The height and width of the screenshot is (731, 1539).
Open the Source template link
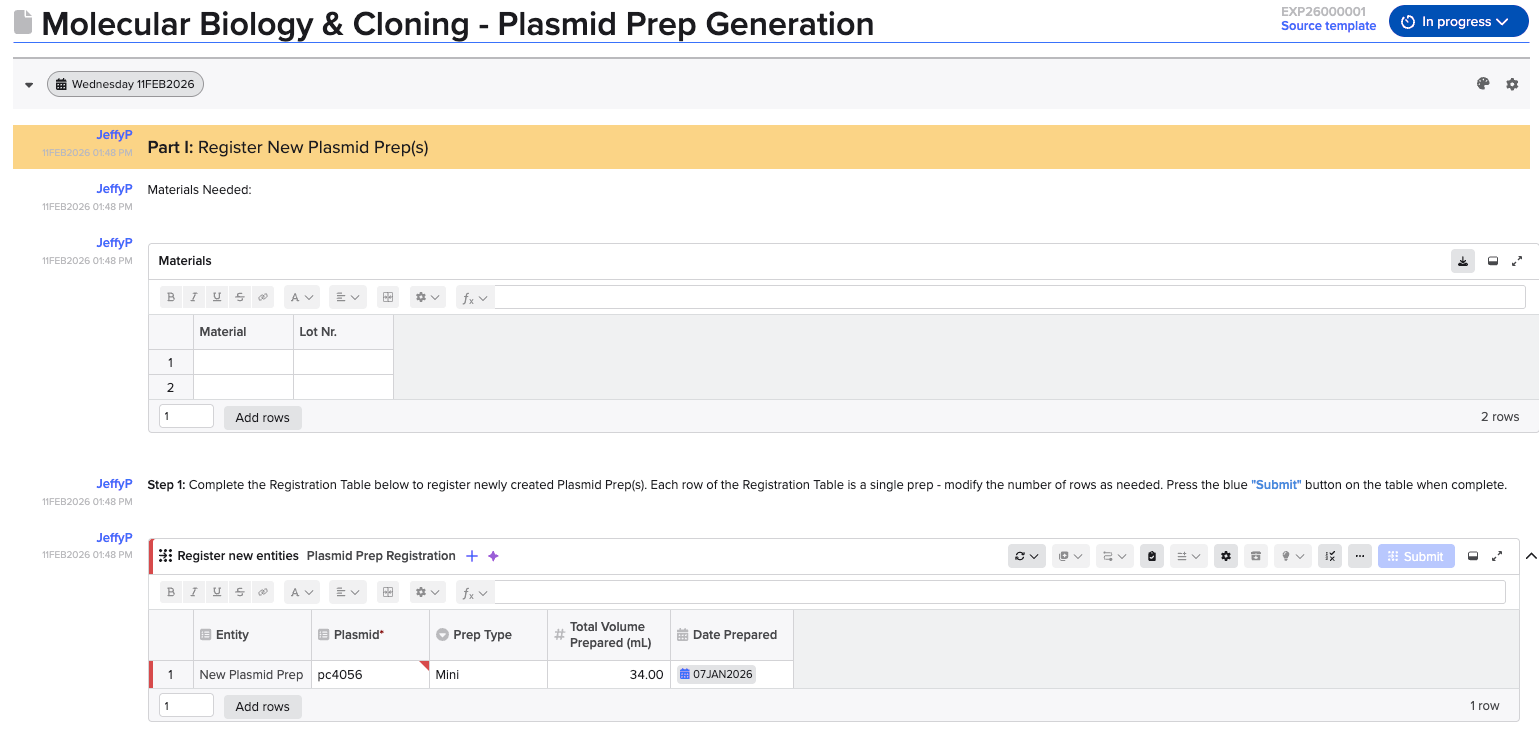1328,26
